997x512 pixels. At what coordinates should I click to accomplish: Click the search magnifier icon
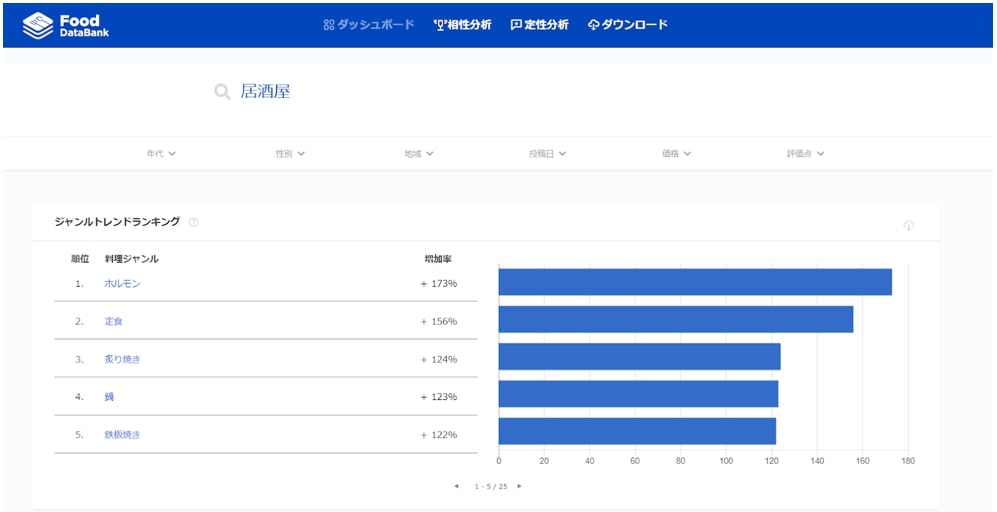[x=222, y=92]
